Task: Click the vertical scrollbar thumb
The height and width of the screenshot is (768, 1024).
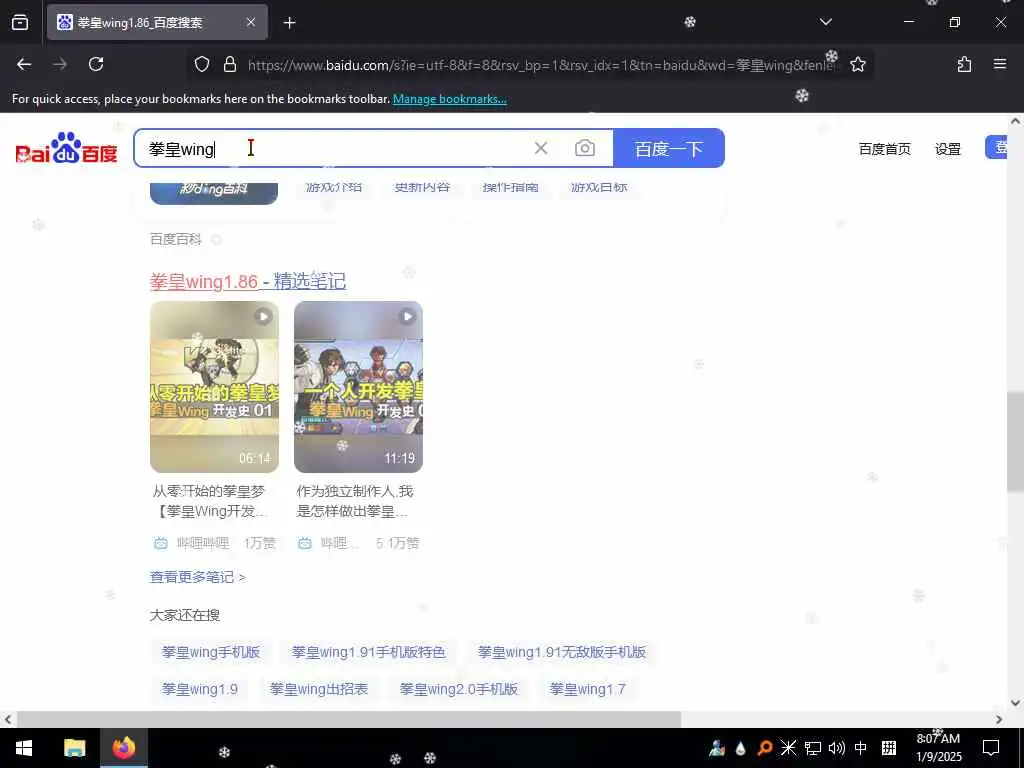Action: tap(1015, 441)
